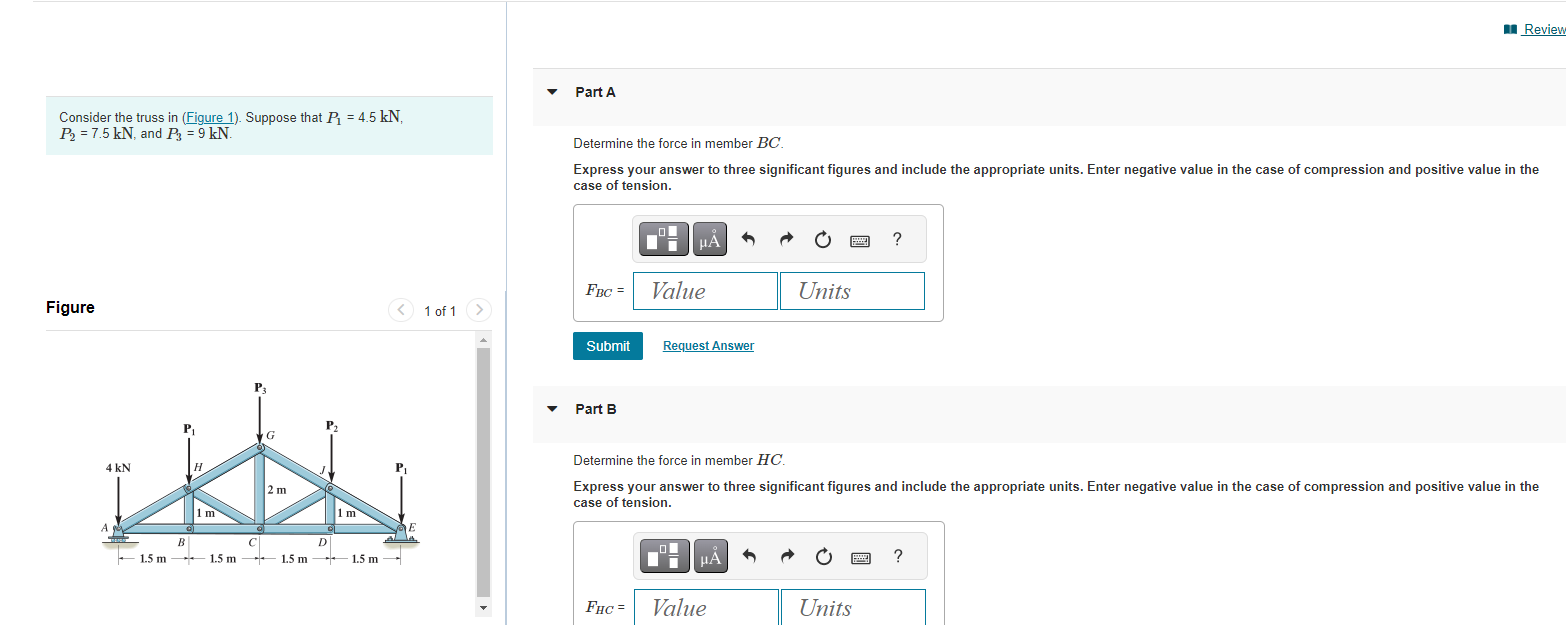
Task: Redo in Part A answer toolbar
Action: point(785,240)
